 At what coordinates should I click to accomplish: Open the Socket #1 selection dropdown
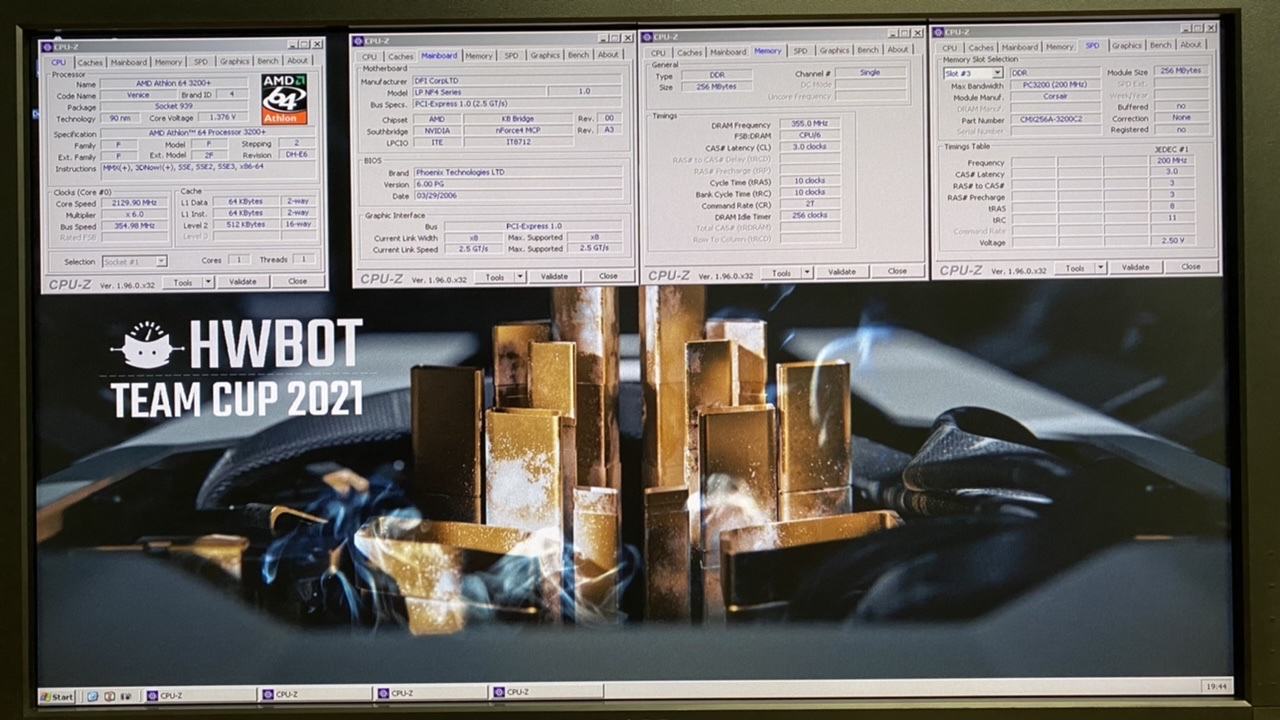point(160,261)
